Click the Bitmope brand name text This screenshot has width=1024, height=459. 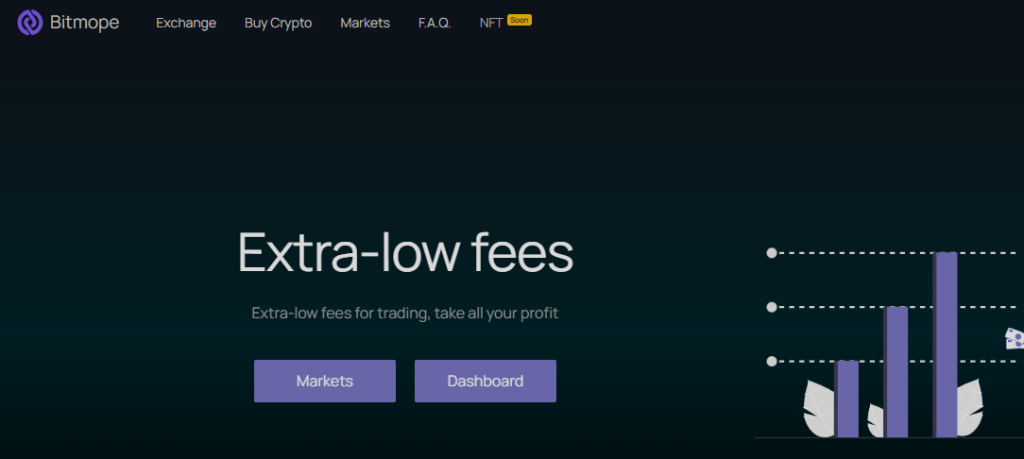(x=84, y=23)
